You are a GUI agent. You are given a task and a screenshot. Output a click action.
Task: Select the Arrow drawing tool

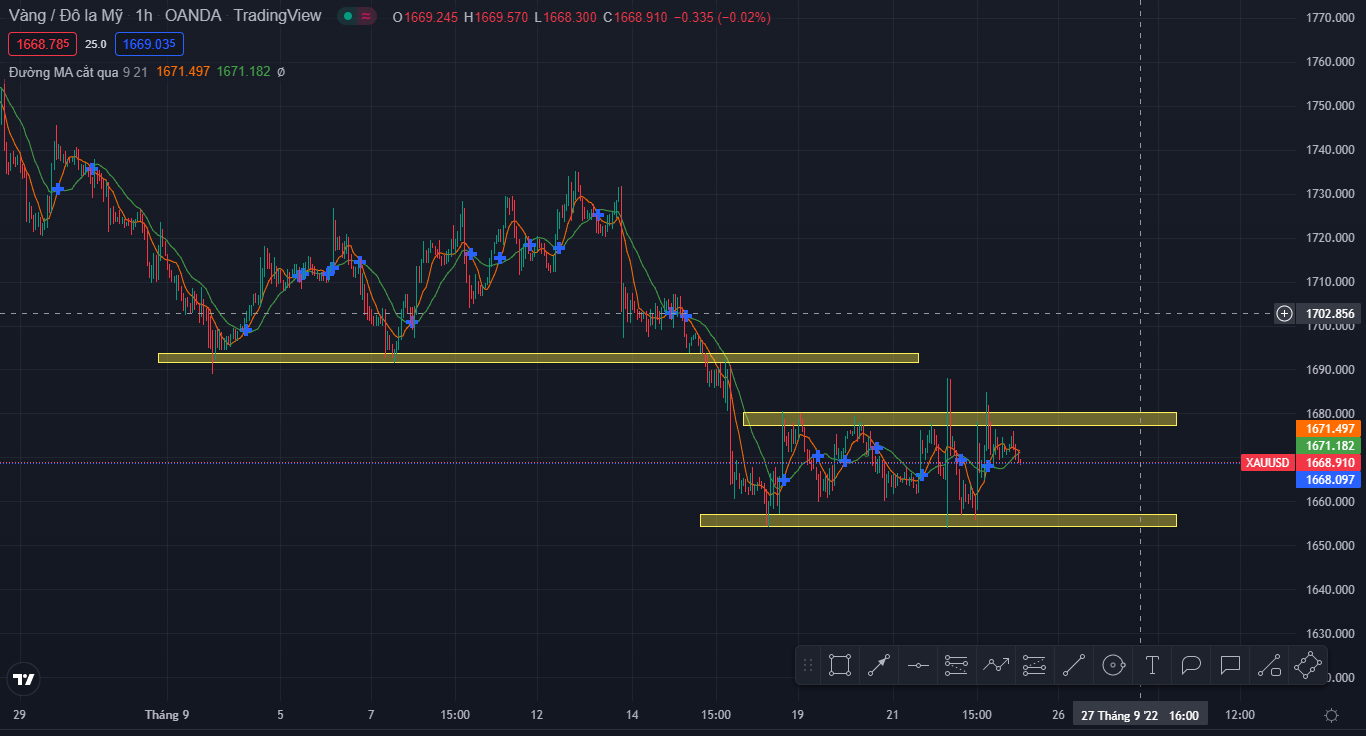coord(879,665)
